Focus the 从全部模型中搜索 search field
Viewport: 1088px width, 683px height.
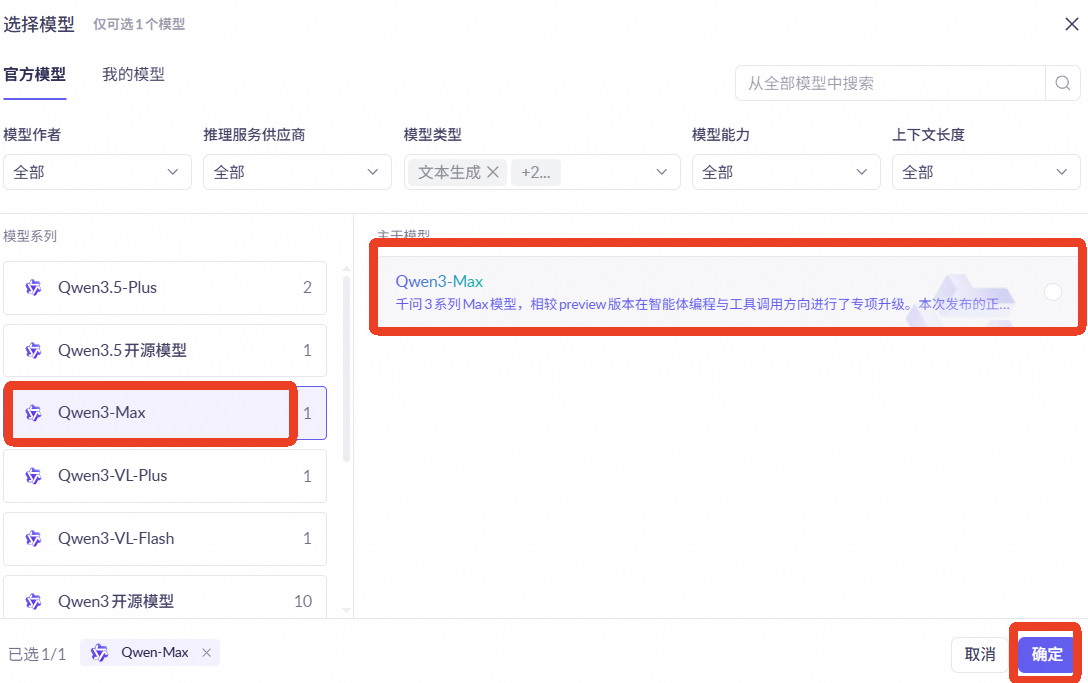[890, 83]
